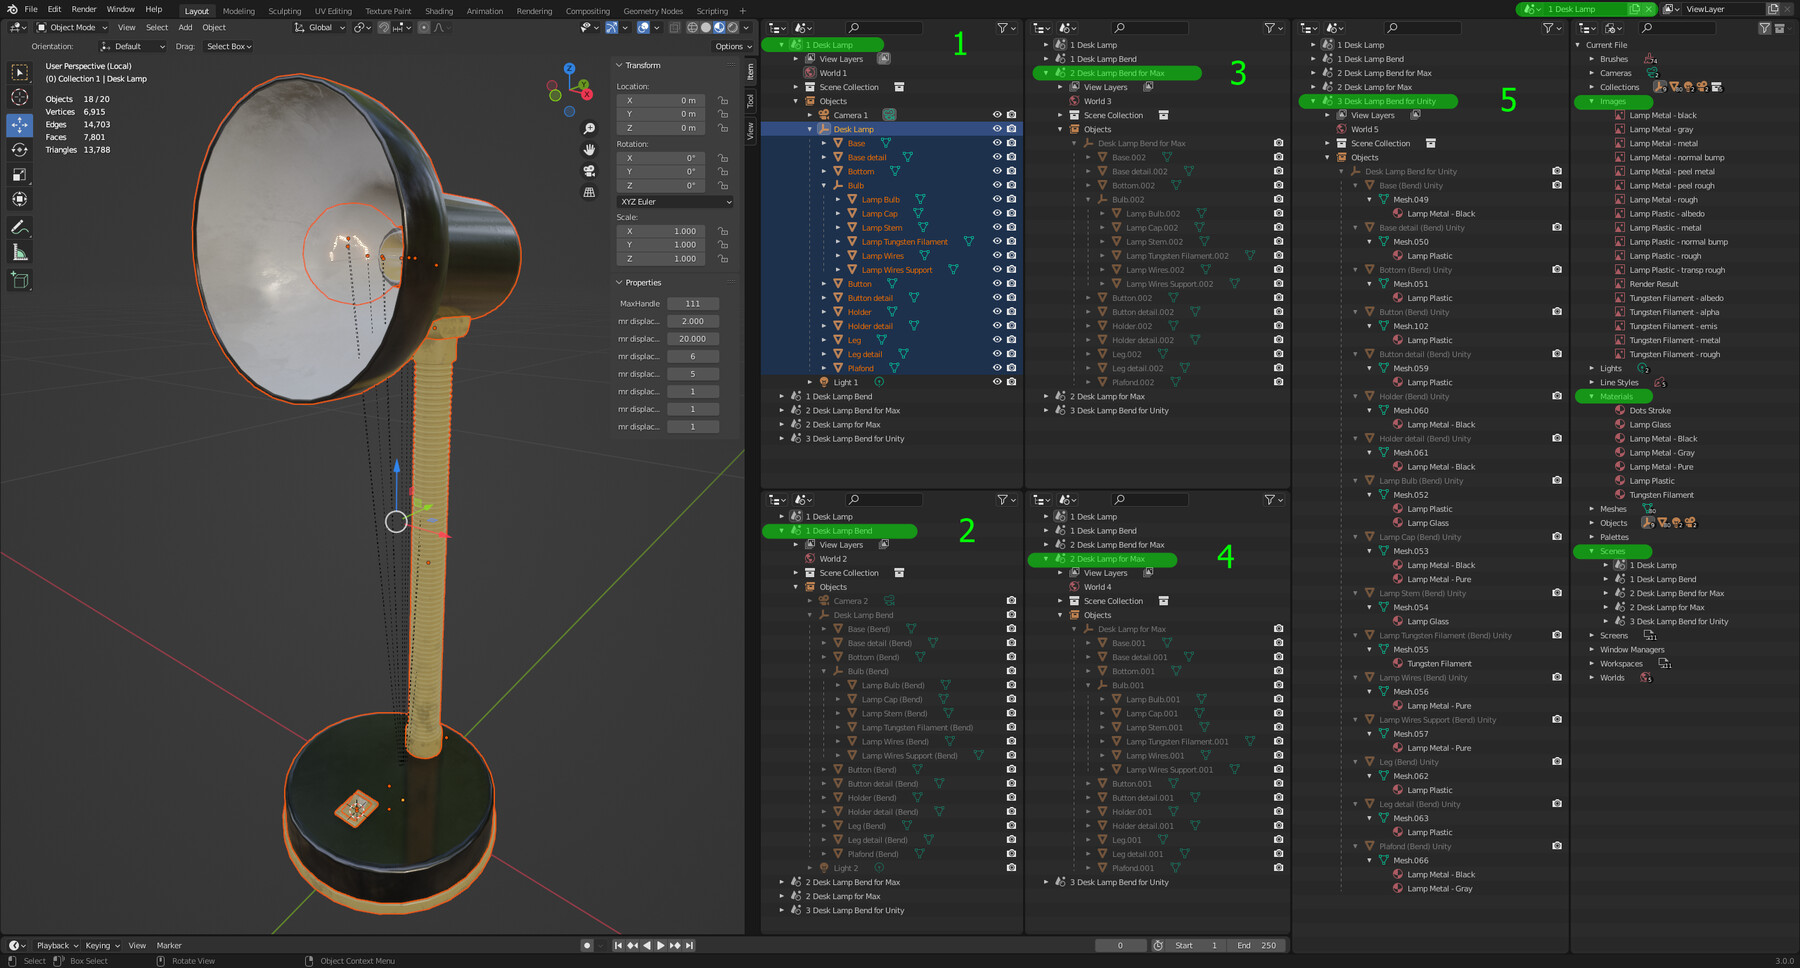1800x968 pixels.
Task: Click the zoom magnifier icon in viewport sidebar
Action: (x=589, y=128)
